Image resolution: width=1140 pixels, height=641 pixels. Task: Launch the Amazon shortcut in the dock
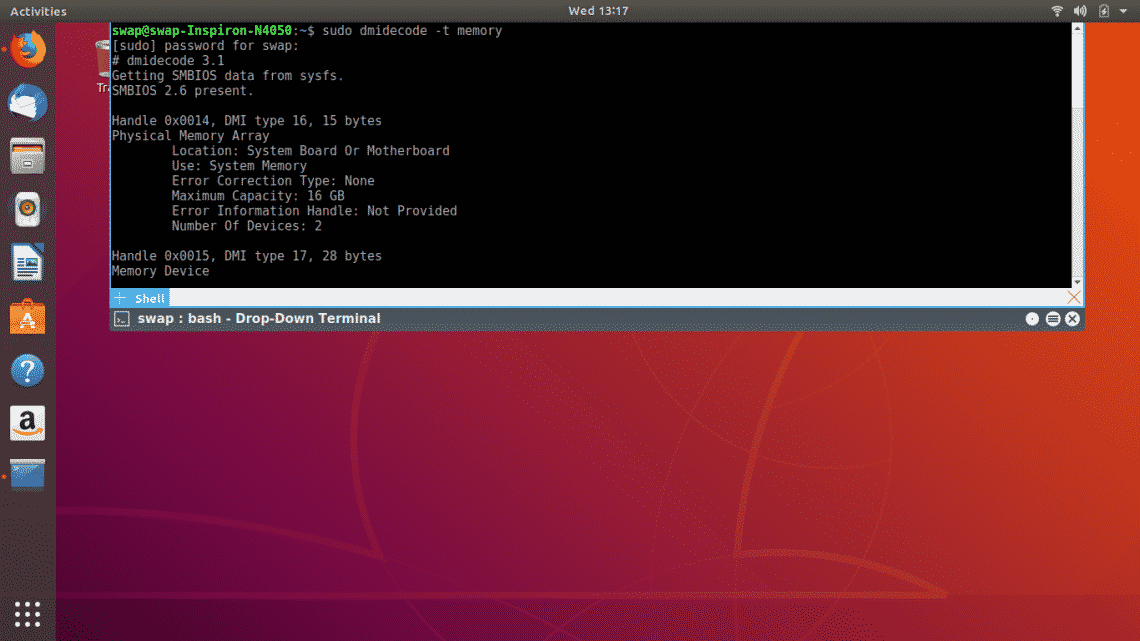pyautogui.click(x=27, y=422)
